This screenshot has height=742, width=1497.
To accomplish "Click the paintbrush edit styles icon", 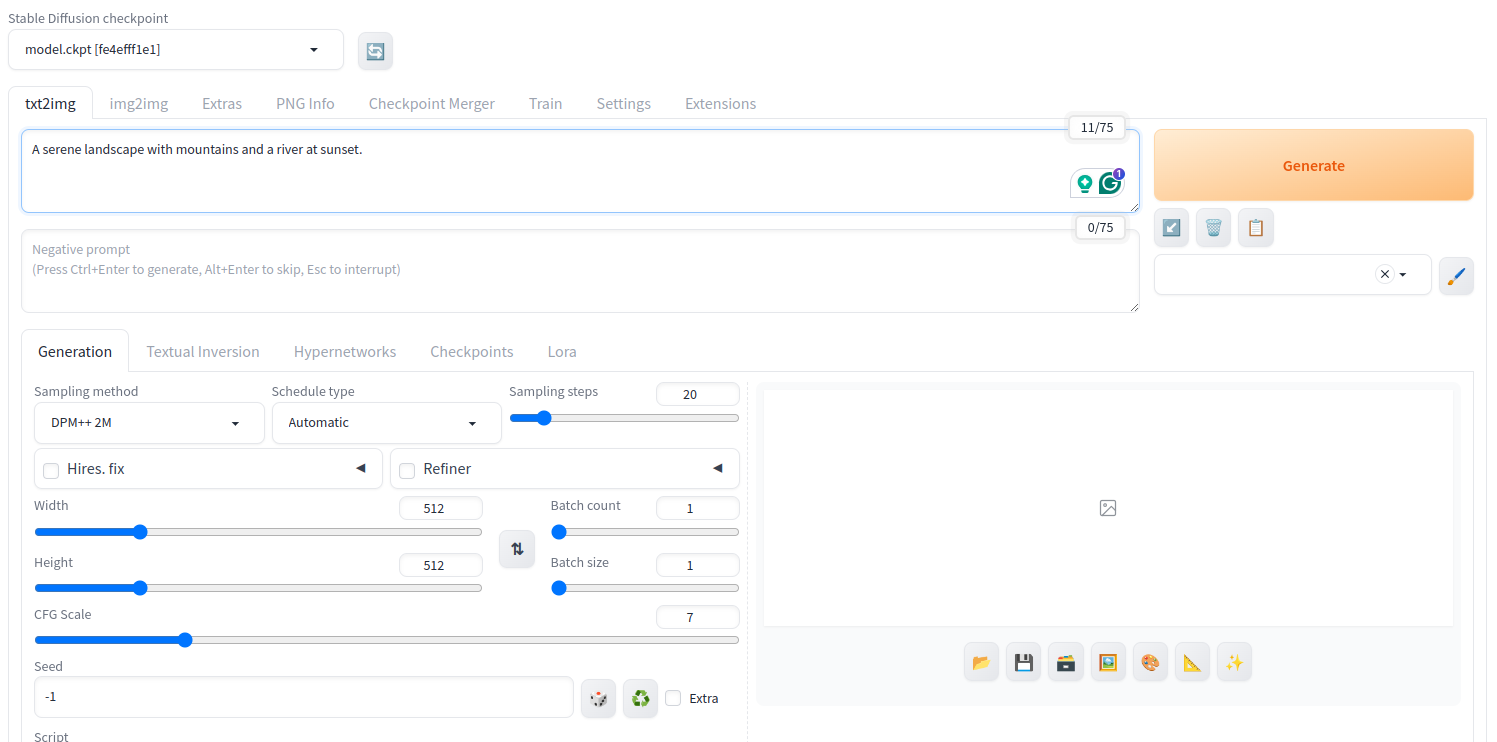I will point(1456,275).
